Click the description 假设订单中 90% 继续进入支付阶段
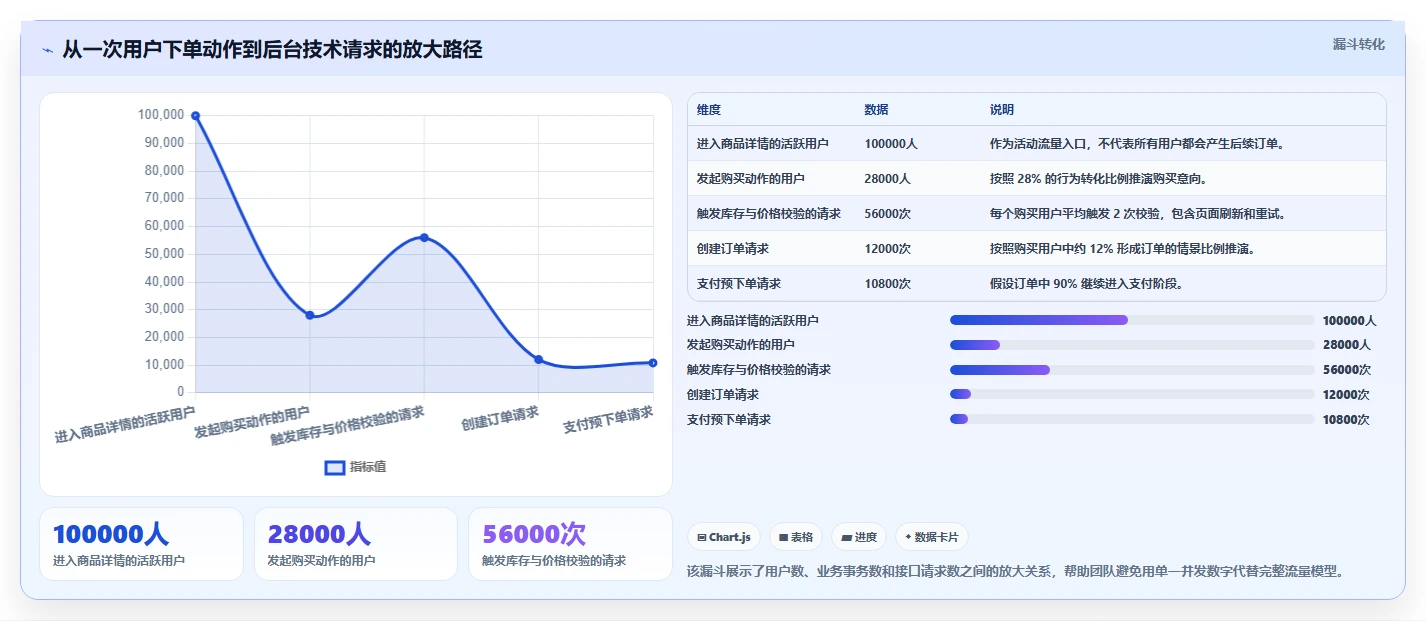 [x=1087, y=284]
